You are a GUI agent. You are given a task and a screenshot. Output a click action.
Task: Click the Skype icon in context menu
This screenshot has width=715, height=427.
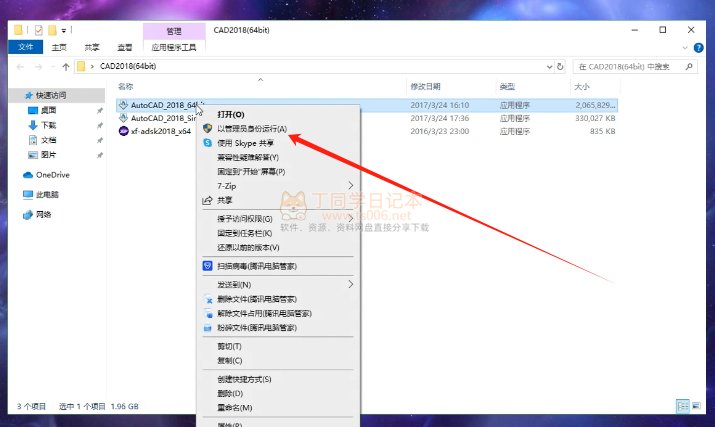point(207,143)
